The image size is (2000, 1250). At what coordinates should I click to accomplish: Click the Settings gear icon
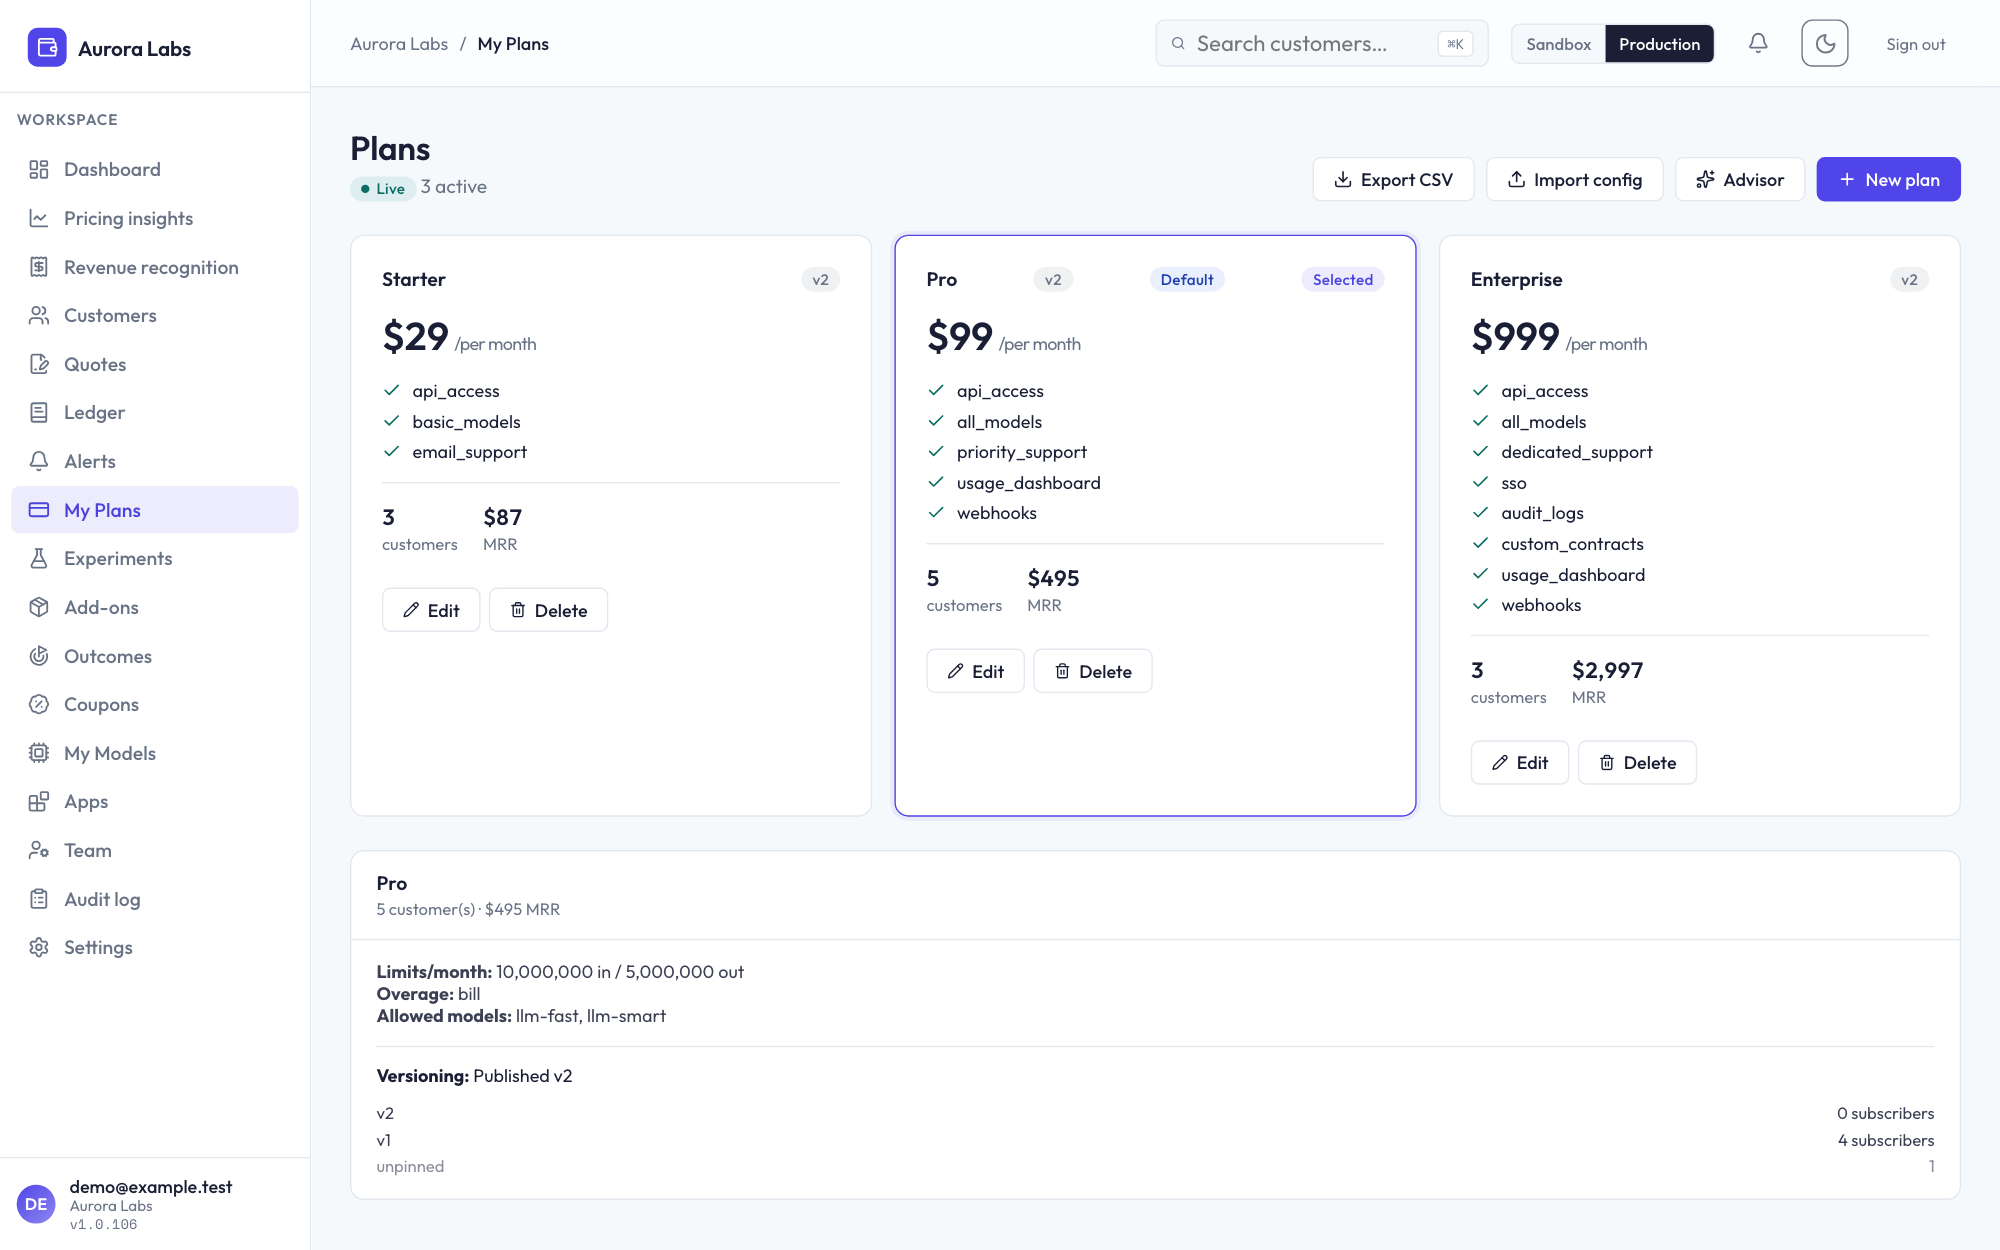point(39,947)
